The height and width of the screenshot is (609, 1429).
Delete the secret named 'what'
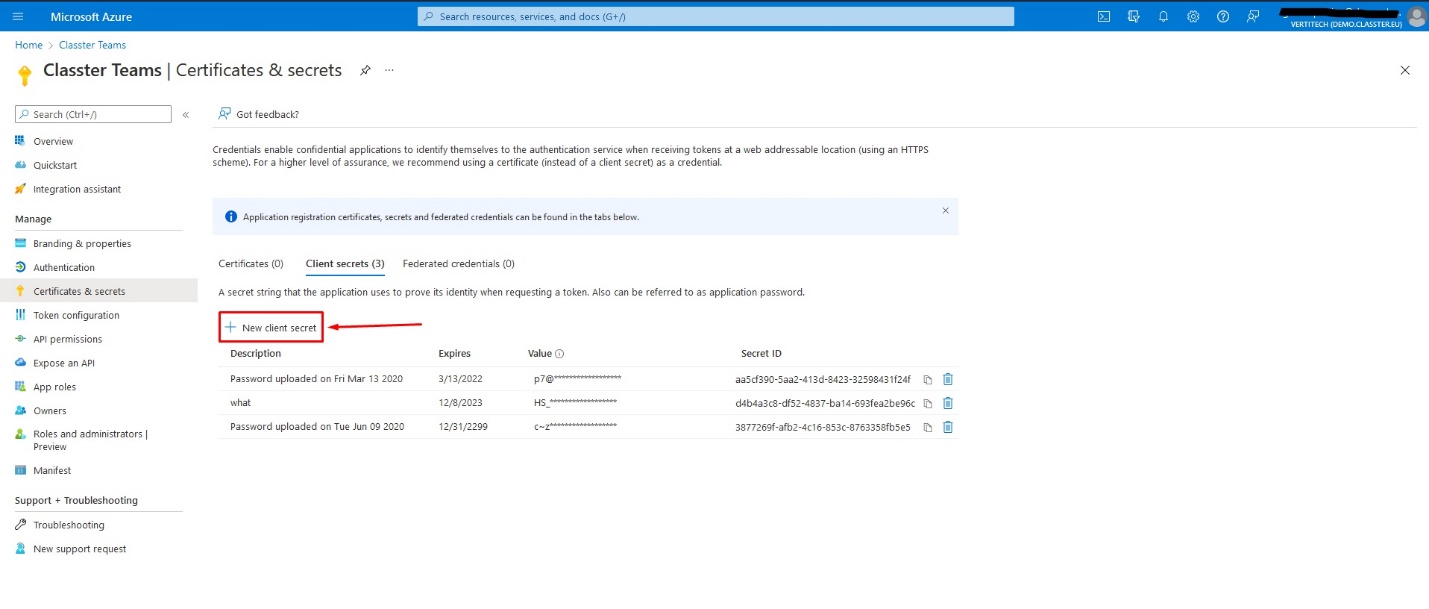(x=948, y=403)
